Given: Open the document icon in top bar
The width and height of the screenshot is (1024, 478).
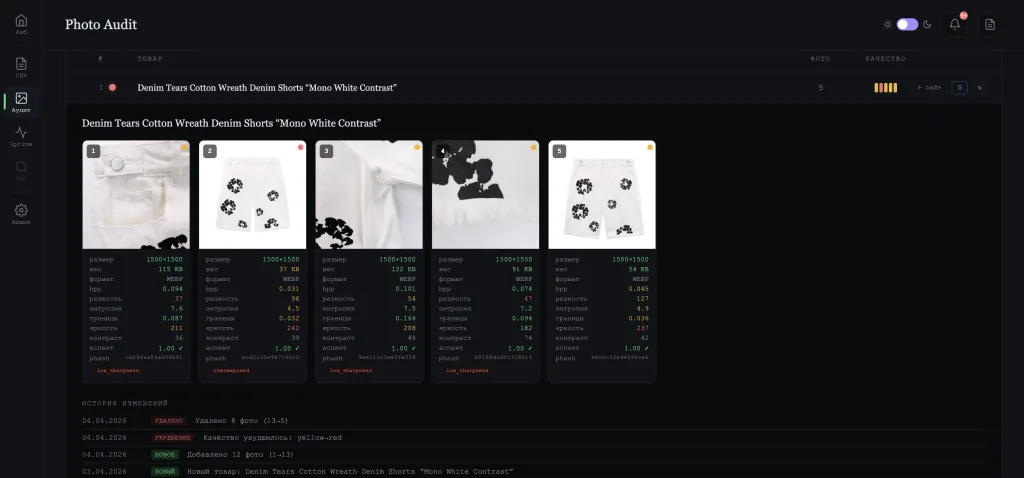Looking at the screenshot, I should (989, 24).
